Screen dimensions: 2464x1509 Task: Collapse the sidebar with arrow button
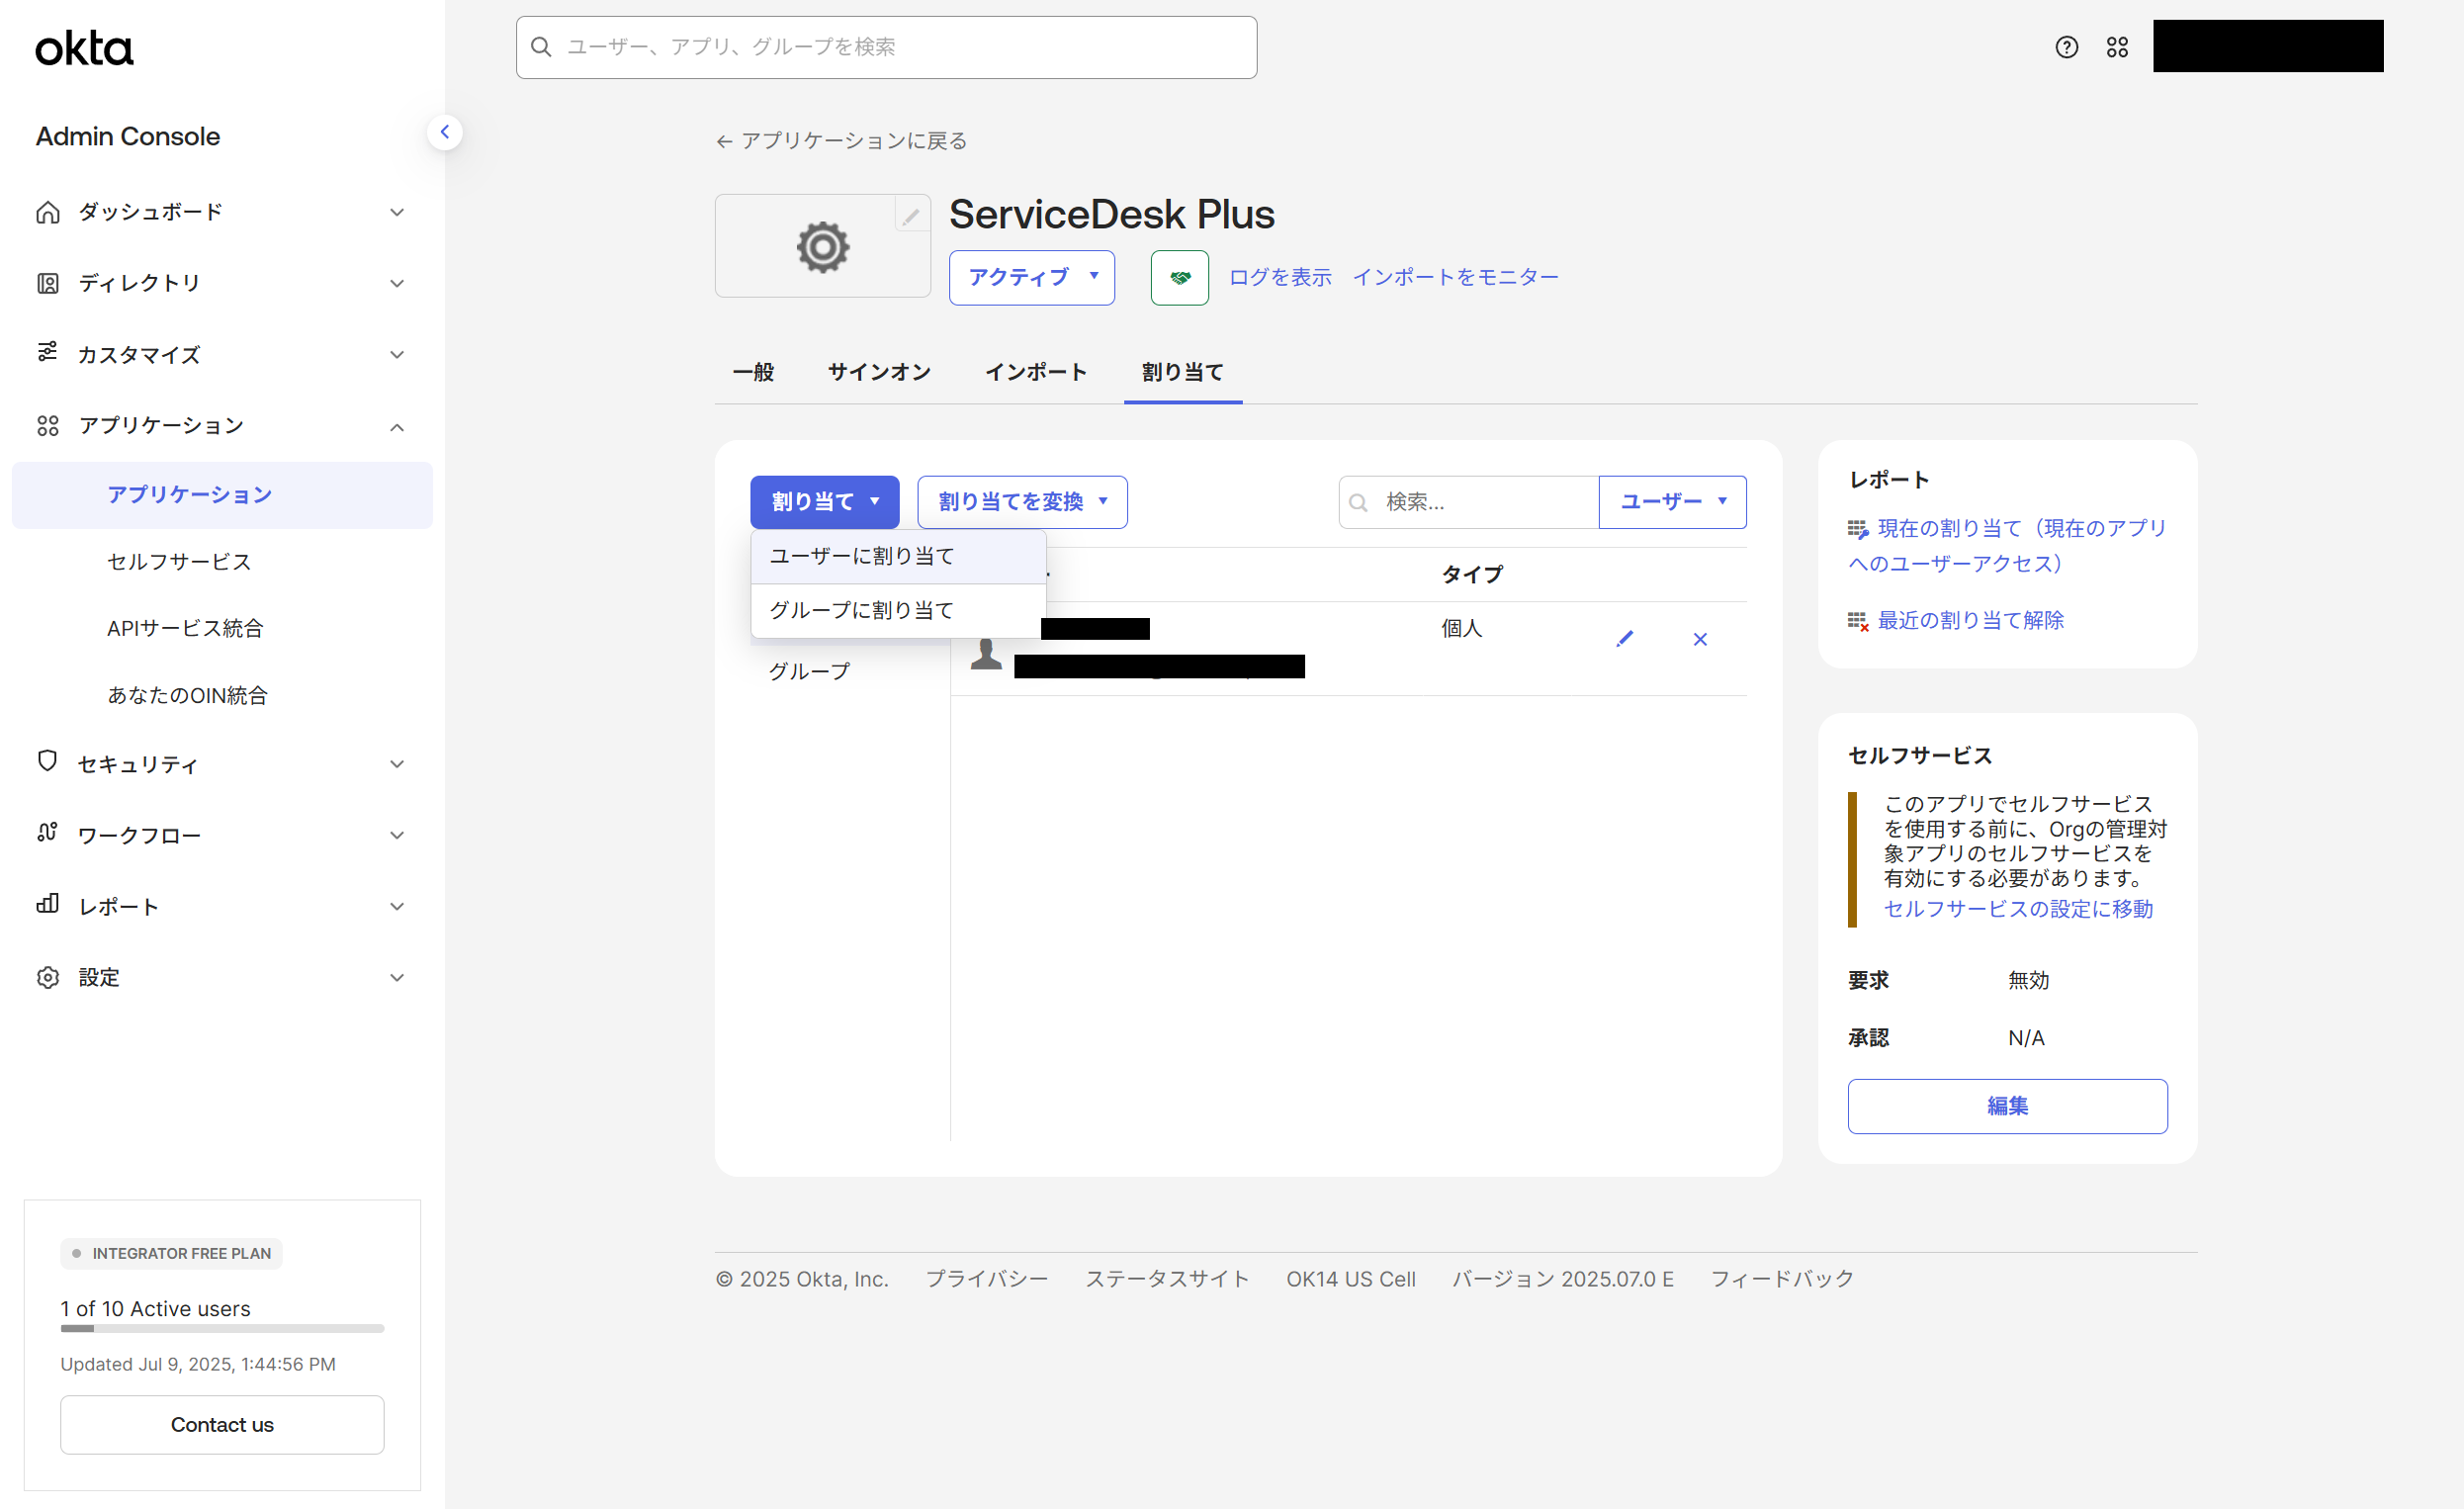[444, 132]
